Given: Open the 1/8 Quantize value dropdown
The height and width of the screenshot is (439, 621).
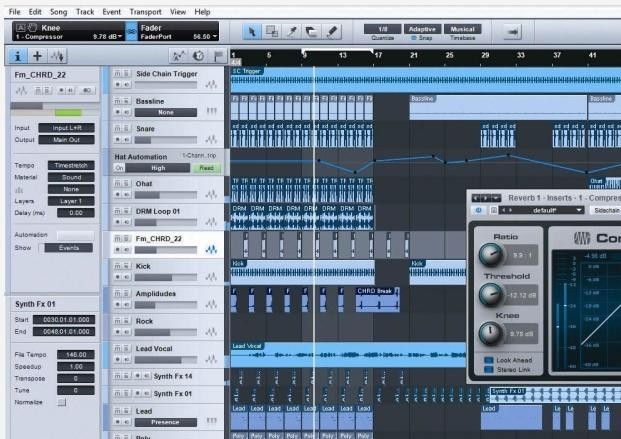Looking at the screenshot, I should pyautogui.click(x=376, y=29).
